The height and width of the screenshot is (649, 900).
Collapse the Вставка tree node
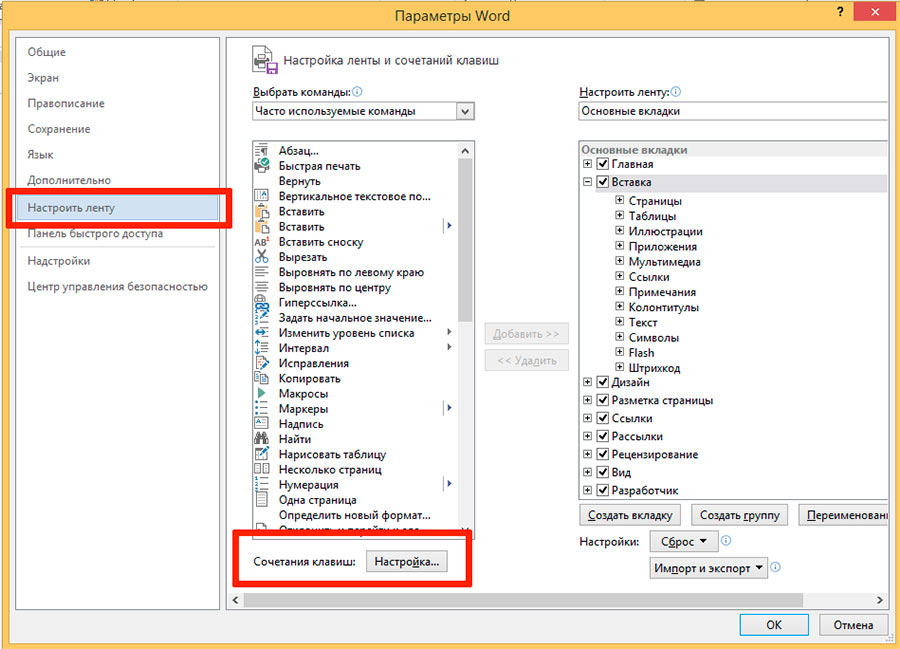587,183
